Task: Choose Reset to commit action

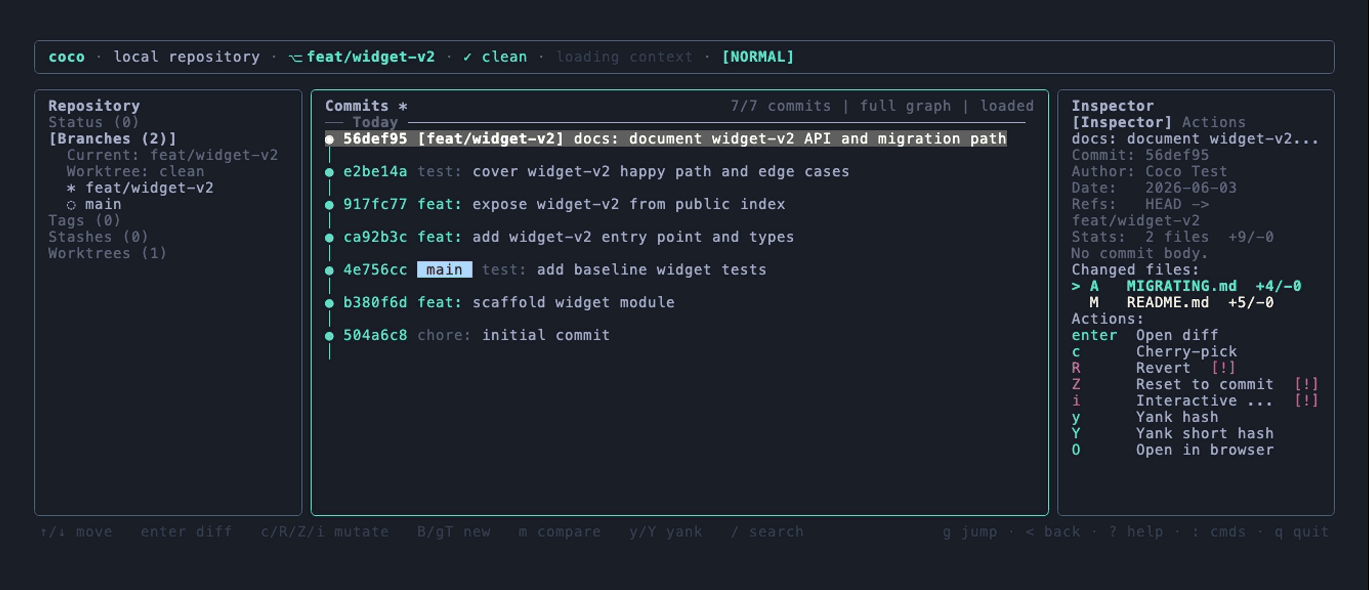Action: 1195,384
